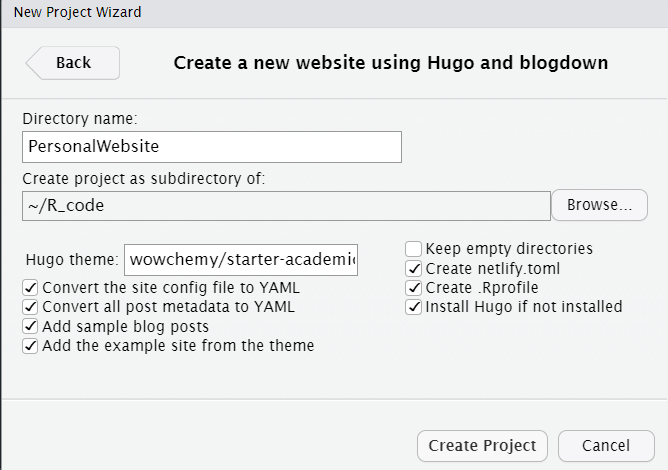The height and width of the screenshot is (470, 668).
Task: Click the subdirectory path field showing ~/R_code
Action: coord(286,206)
